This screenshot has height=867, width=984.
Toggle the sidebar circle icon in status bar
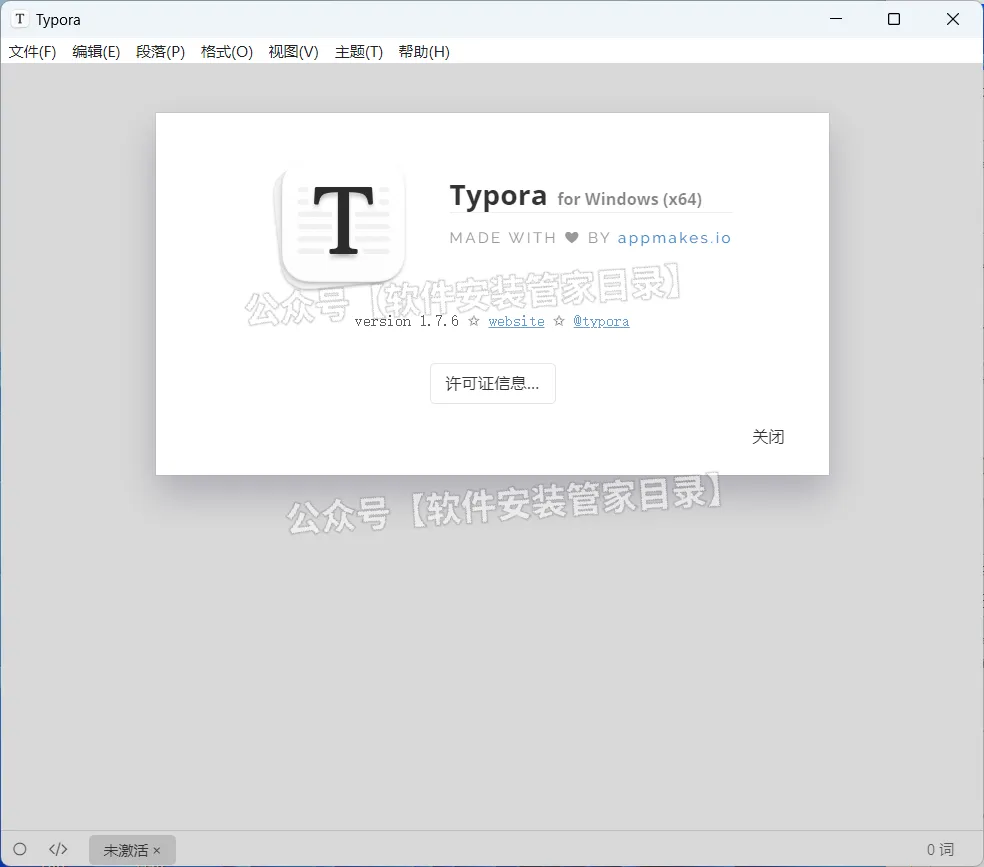coord(20,849)
